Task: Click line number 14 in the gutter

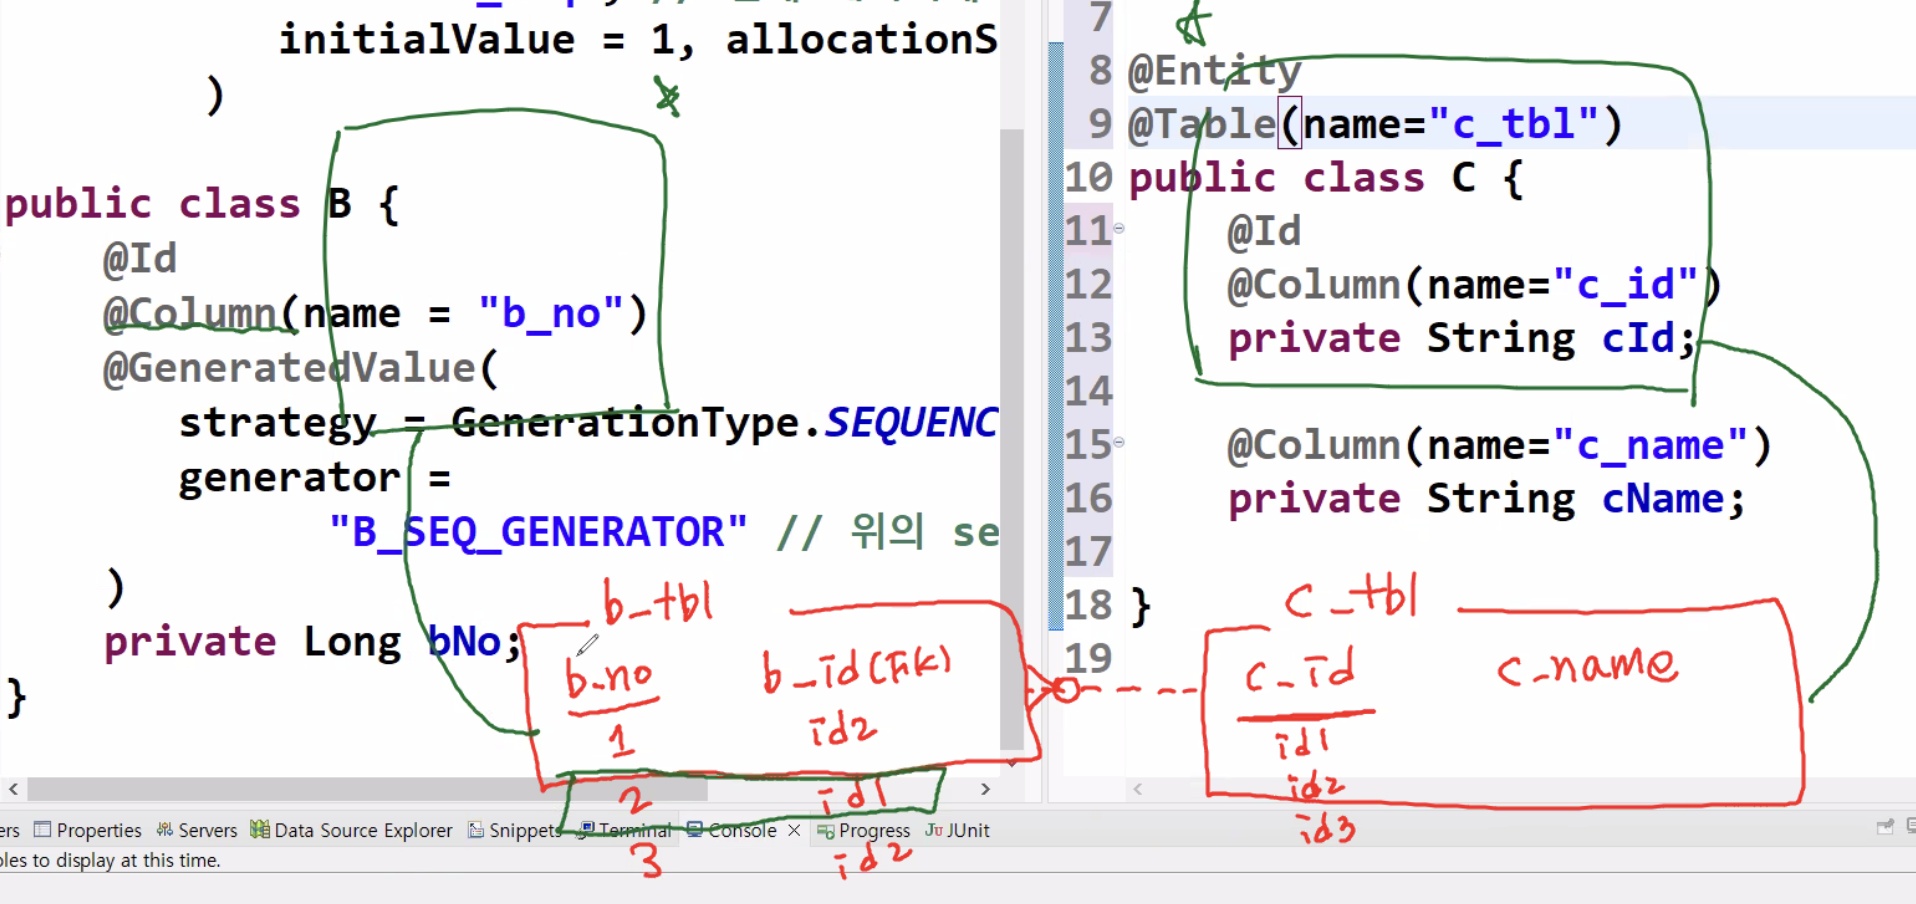Action: (1088, 391)
